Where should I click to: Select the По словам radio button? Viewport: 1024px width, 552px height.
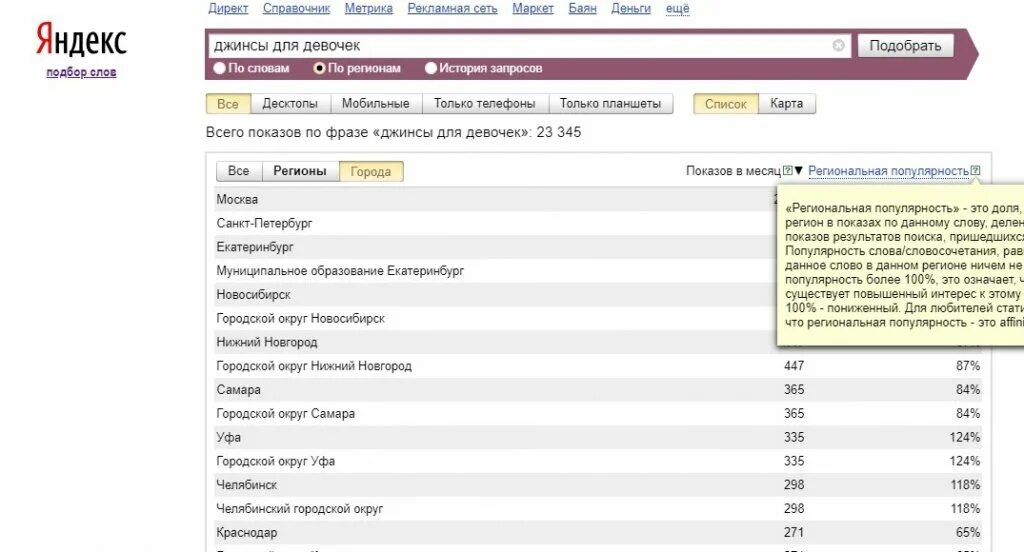tap(219, 68)
